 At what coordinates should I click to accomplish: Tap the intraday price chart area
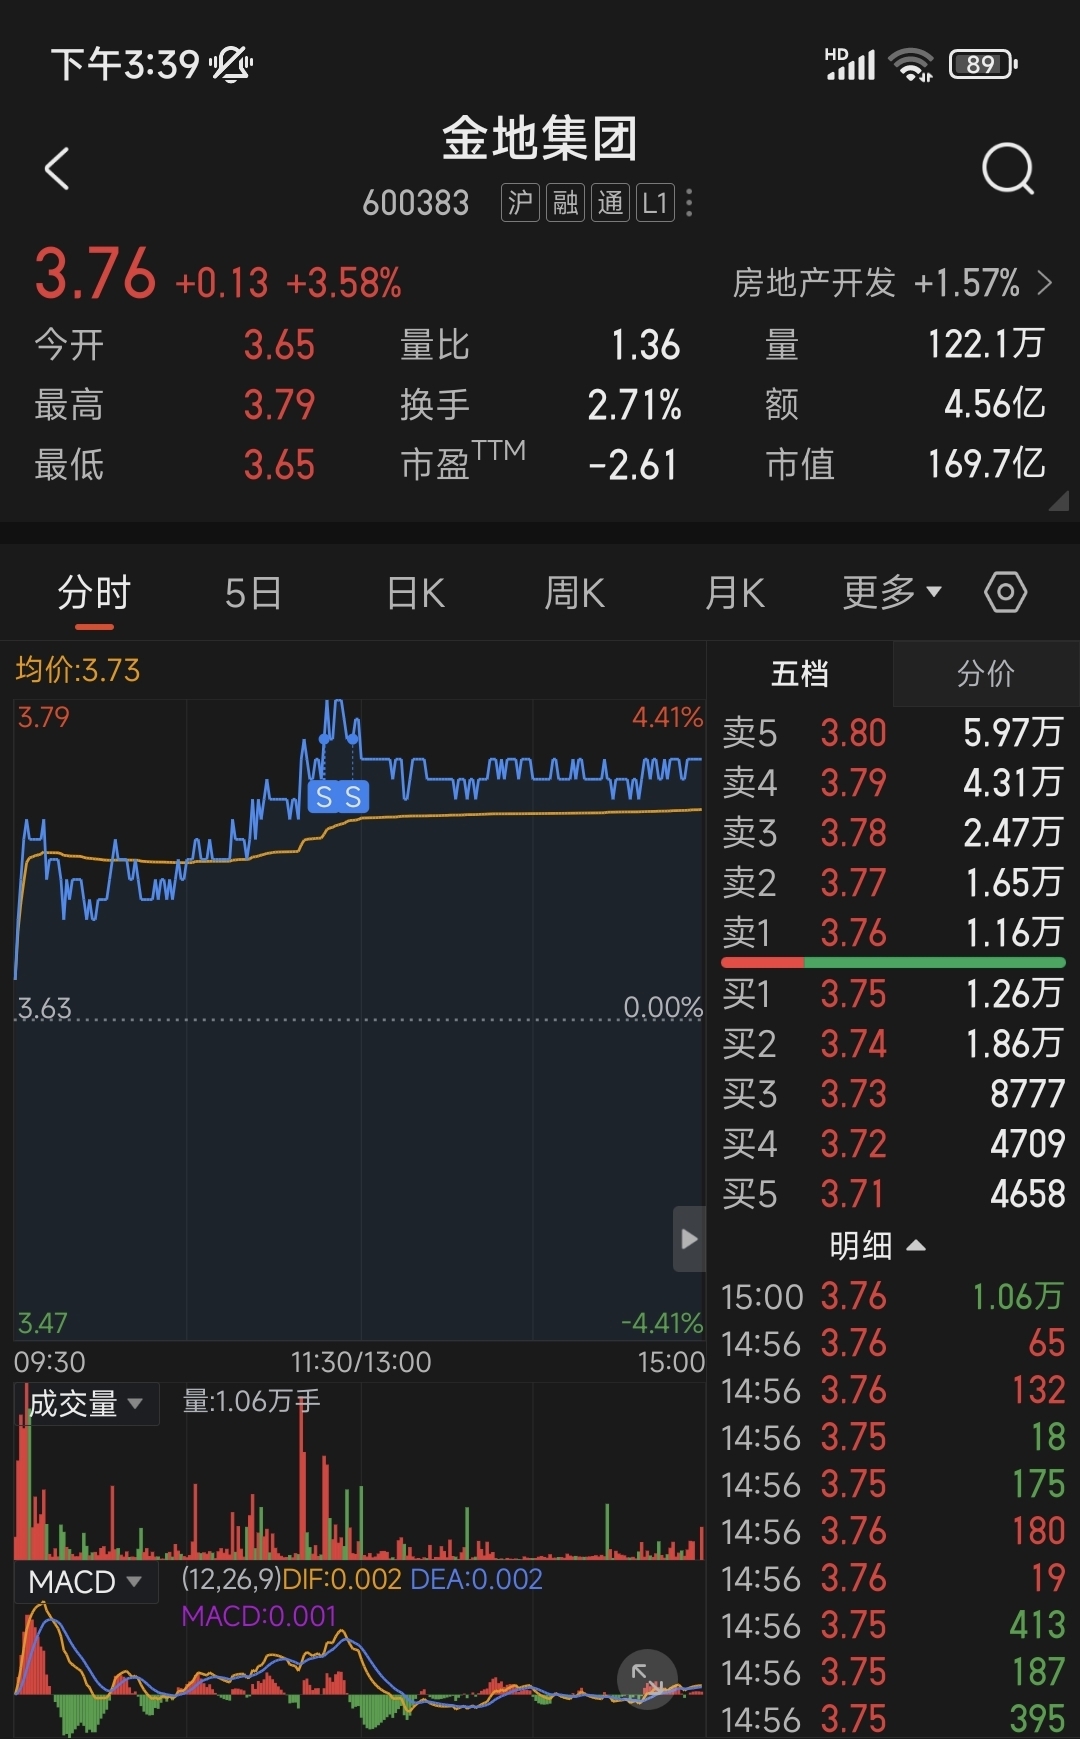pyautogui.click(x=359, y=1020)
